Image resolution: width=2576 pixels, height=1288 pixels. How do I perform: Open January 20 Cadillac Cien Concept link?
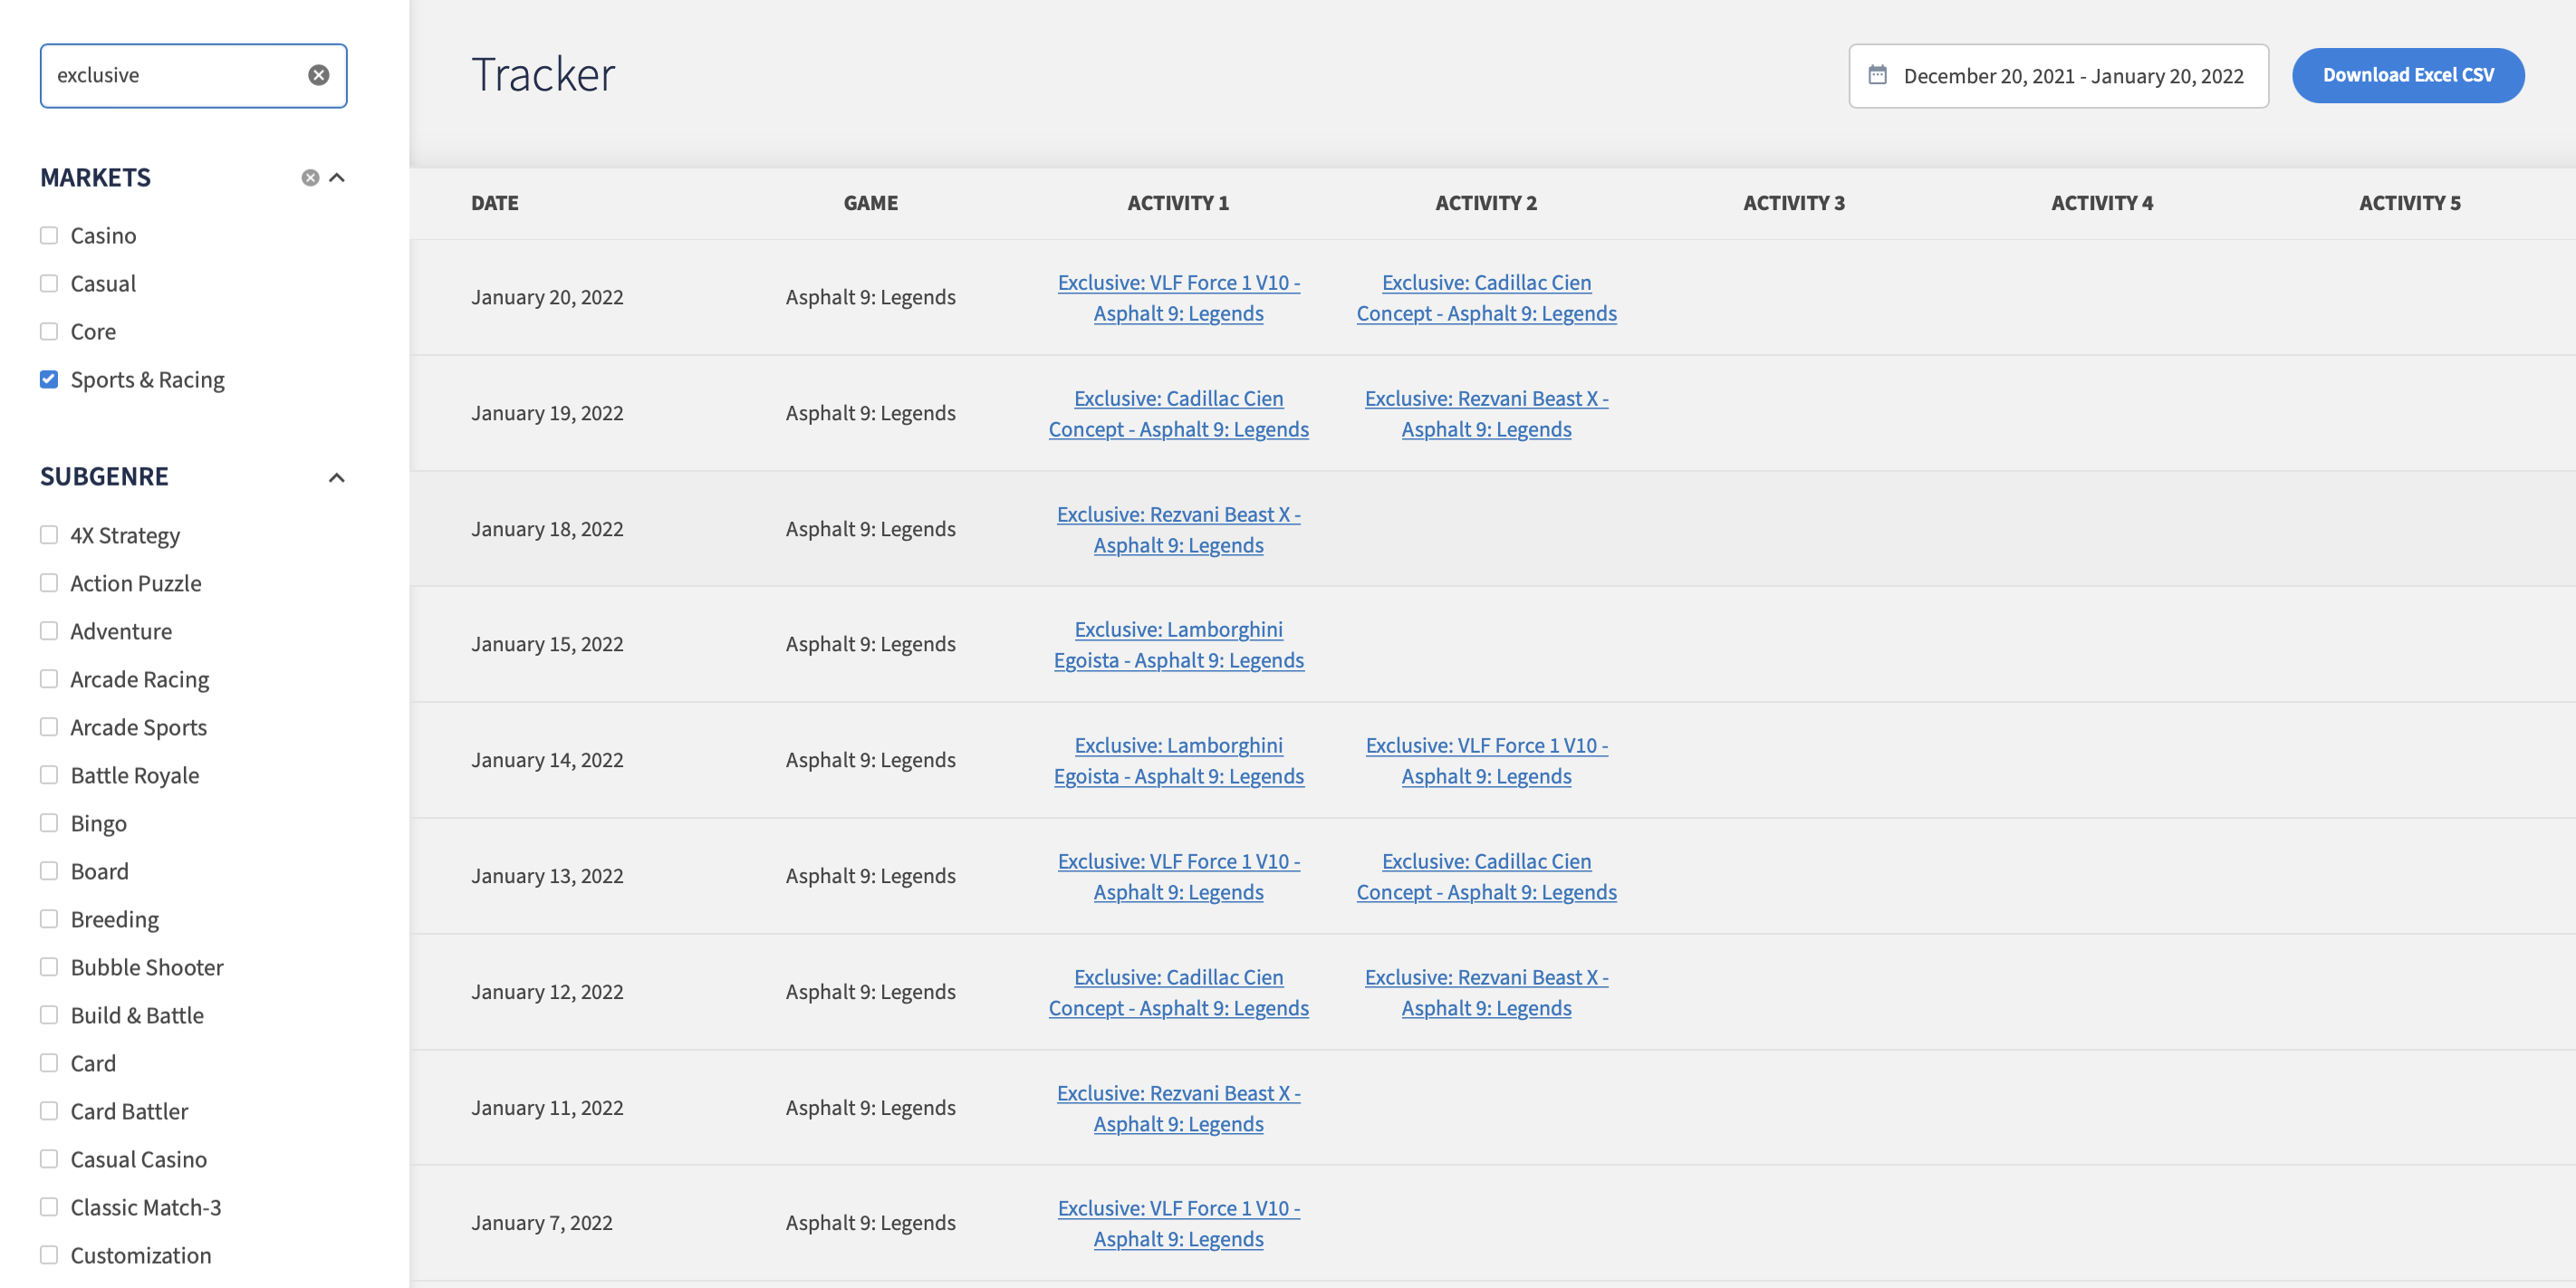pos(1486,298)
